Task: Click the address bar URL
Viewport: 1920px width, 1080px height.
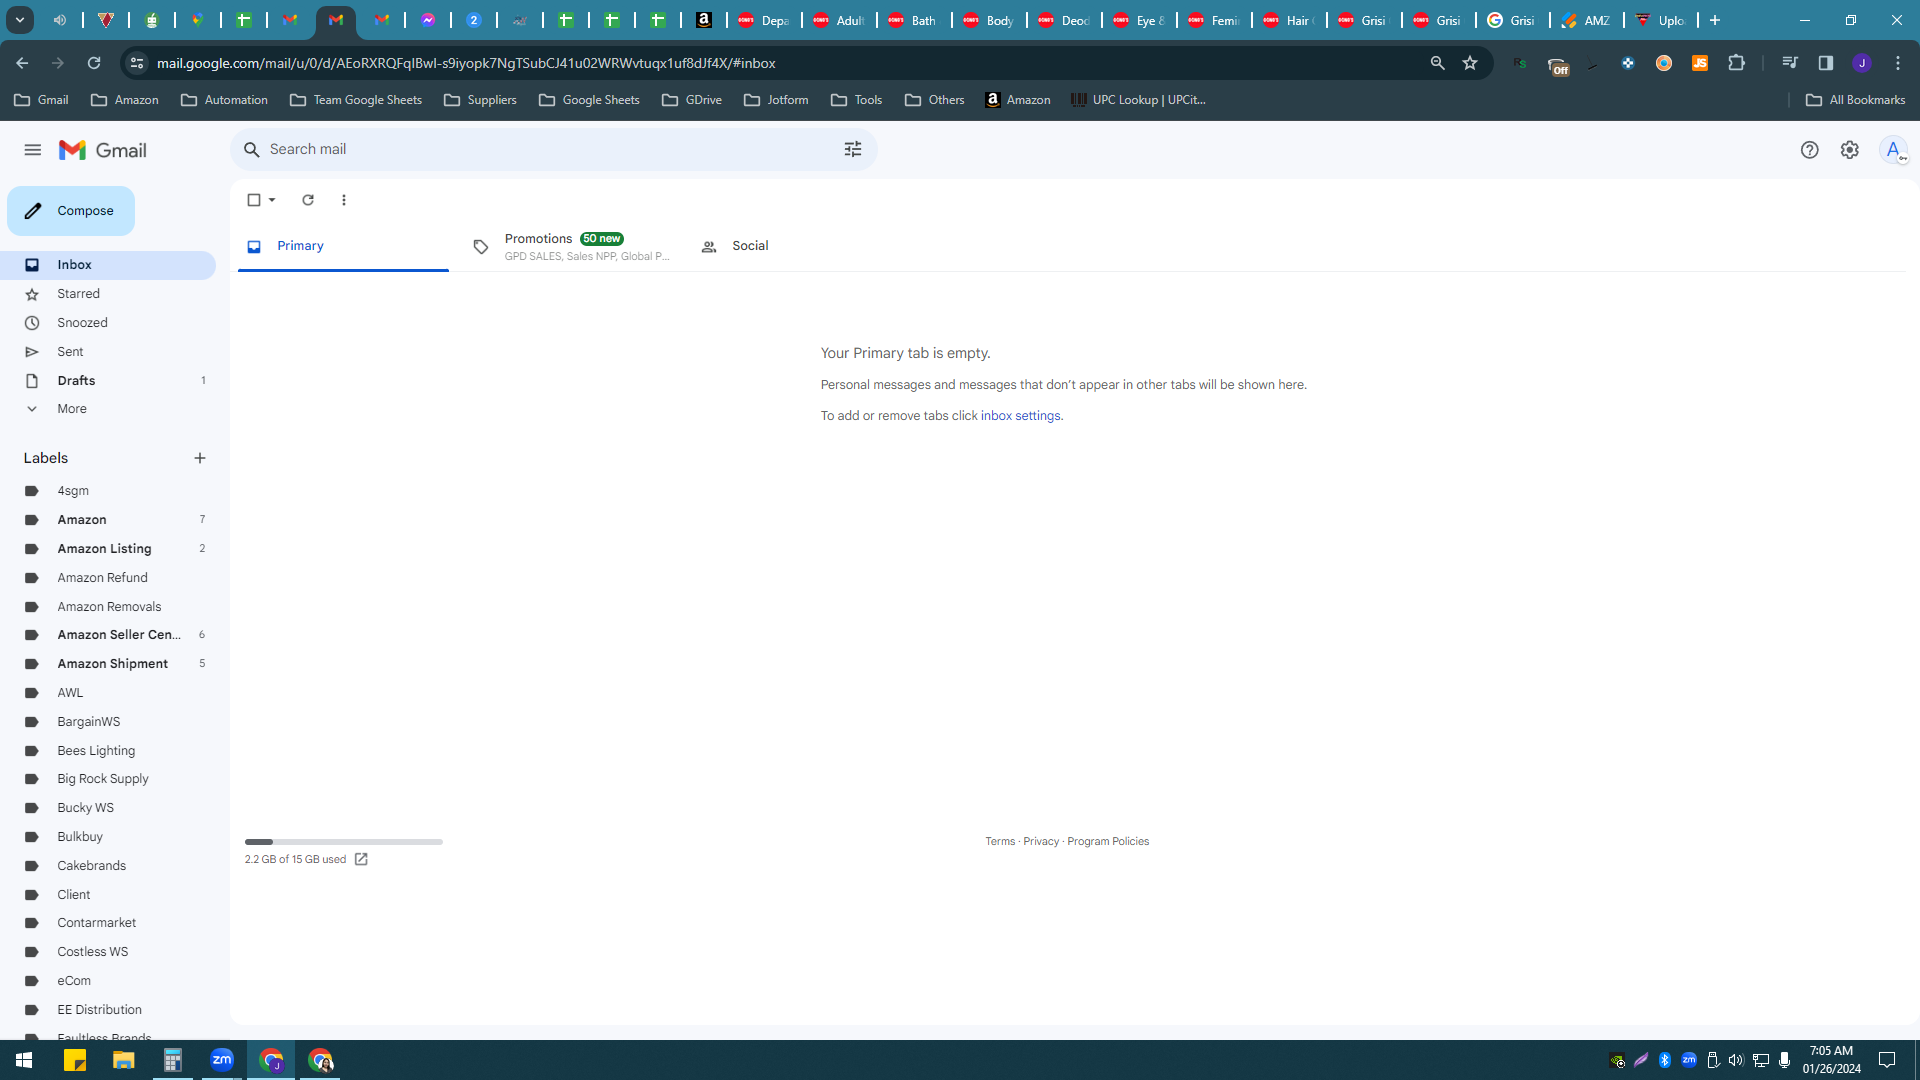Action: click(x=466, y=63)
